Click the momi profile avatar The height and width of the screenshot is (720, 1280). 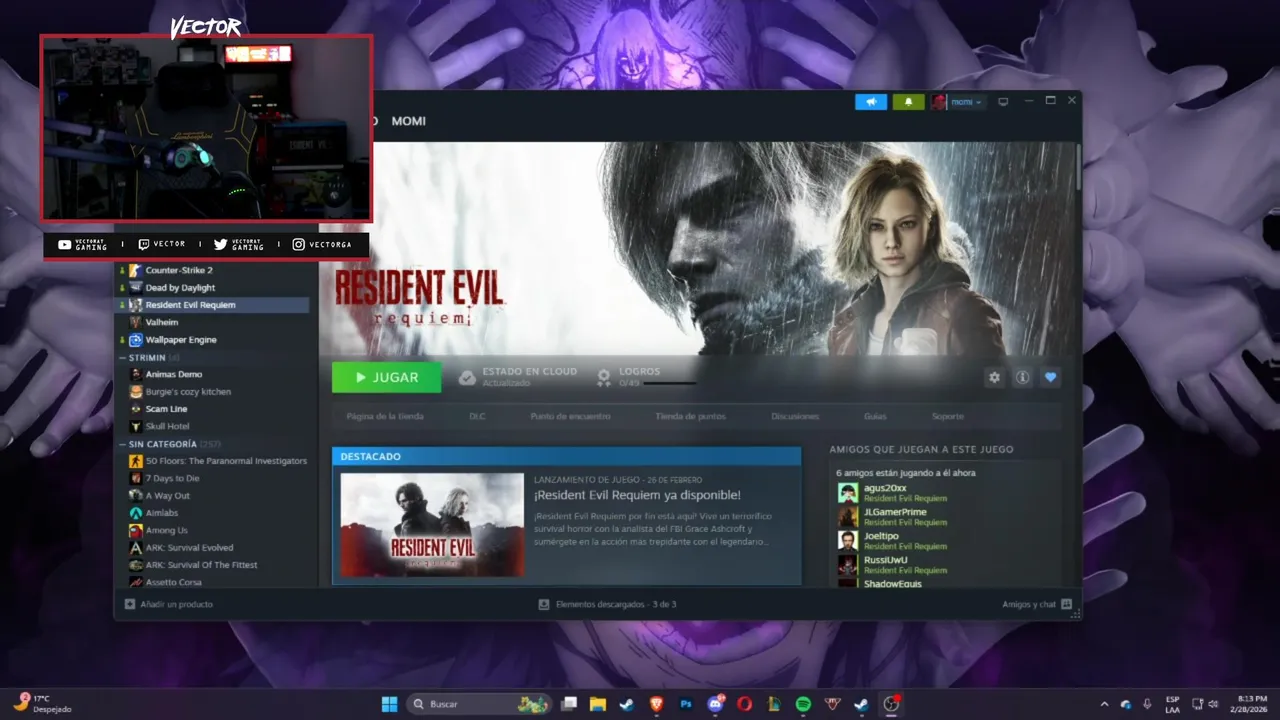click(939, 102)
